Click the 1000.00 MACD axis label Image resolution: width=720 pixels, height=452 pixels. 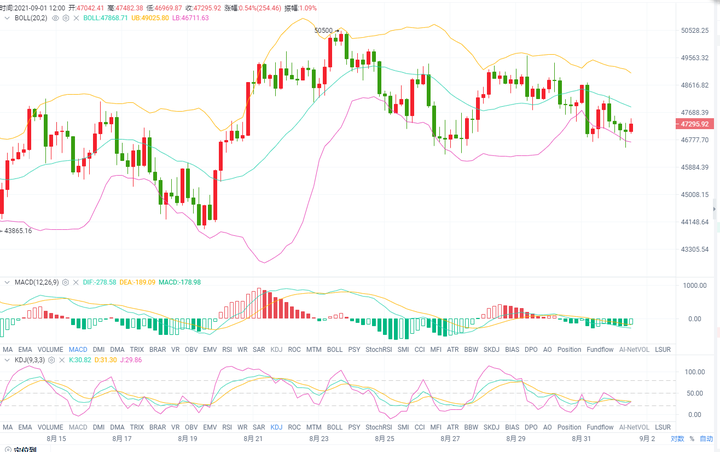(x=695, y=286)
